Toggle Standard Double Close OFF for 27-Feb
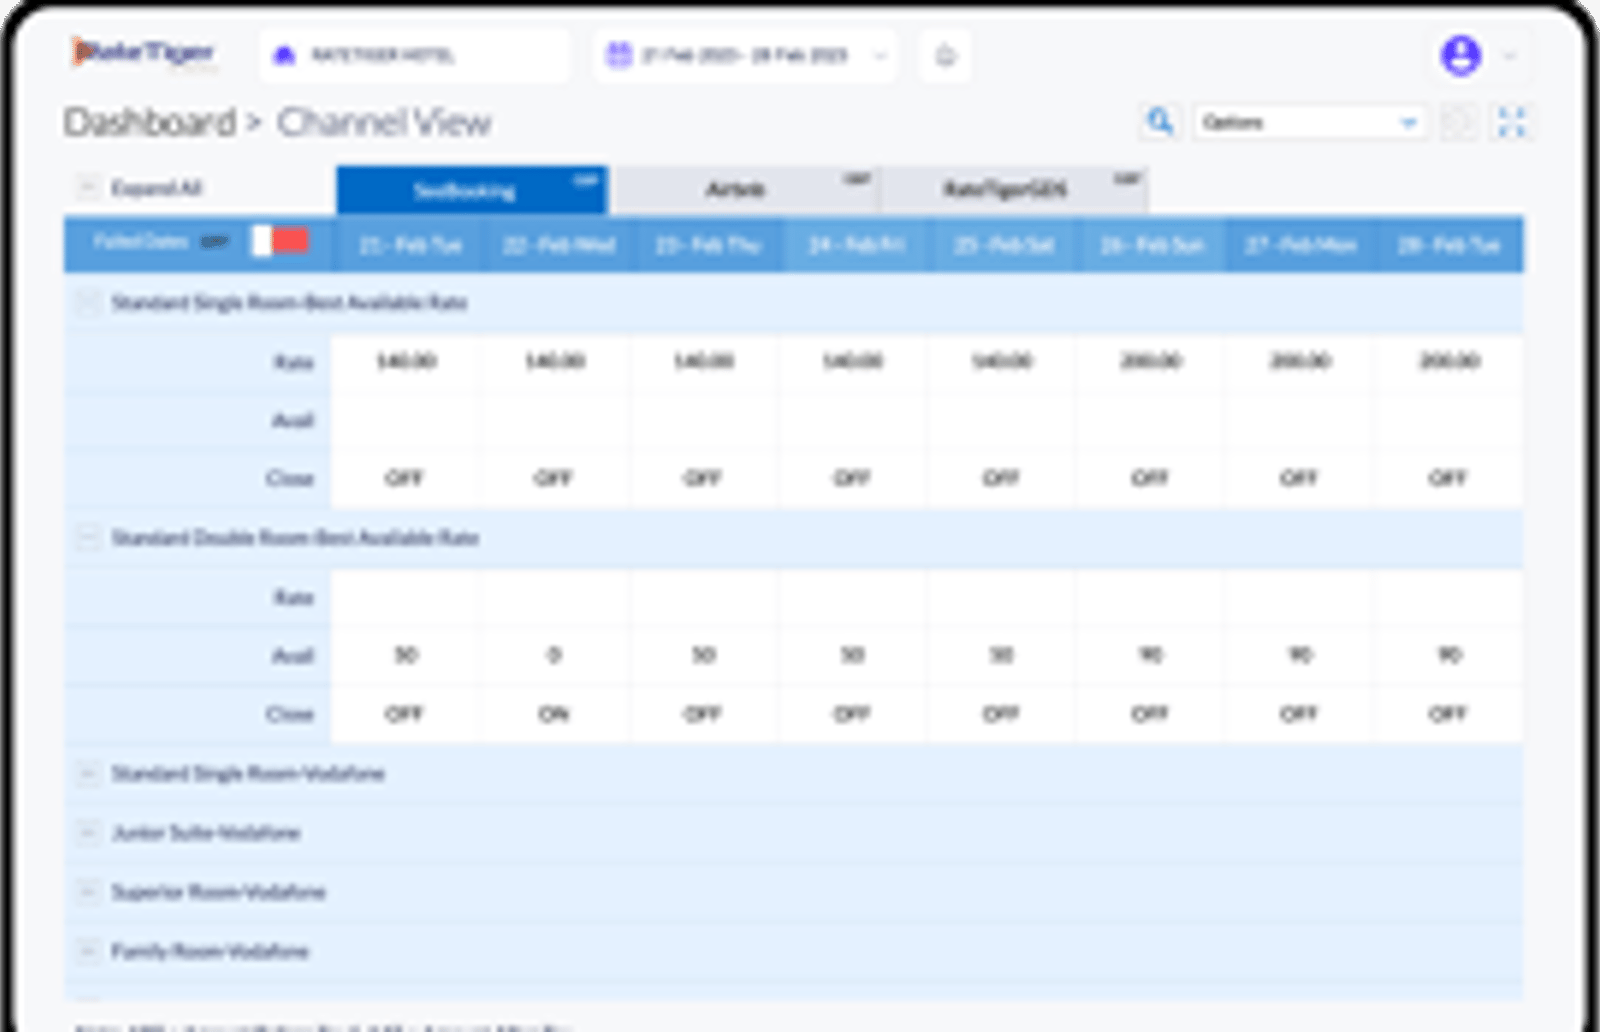The height and width of the screenshot is (1032, 1600). click(x=1299, y=714)
